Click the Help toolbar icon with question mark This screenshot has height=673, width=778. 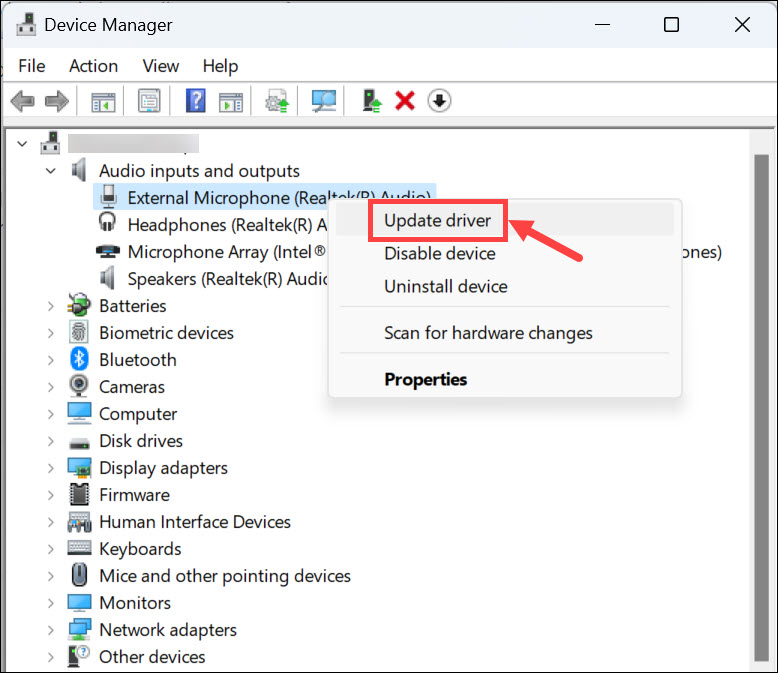coord(196,101)
